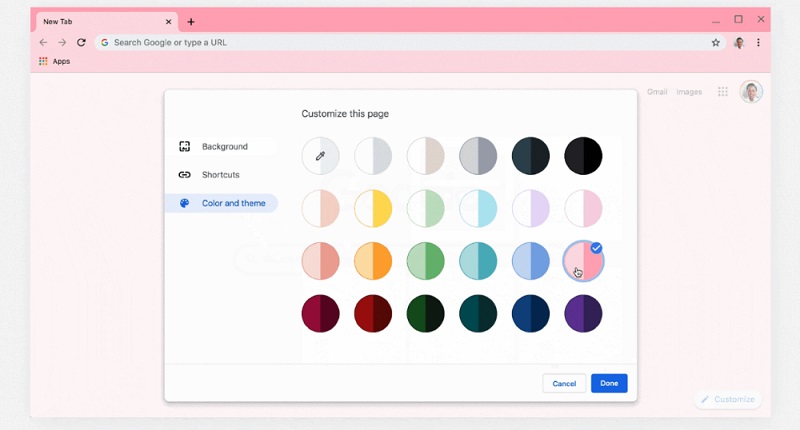
Task: Switch to the New Tab tab
Action: pos(107,22)
